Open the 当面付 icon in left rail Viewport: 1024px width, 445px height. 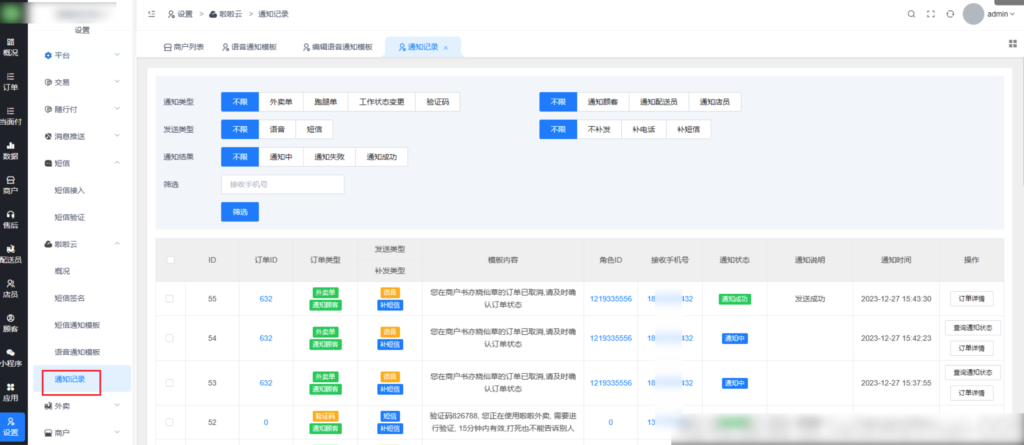coord(11,116)
